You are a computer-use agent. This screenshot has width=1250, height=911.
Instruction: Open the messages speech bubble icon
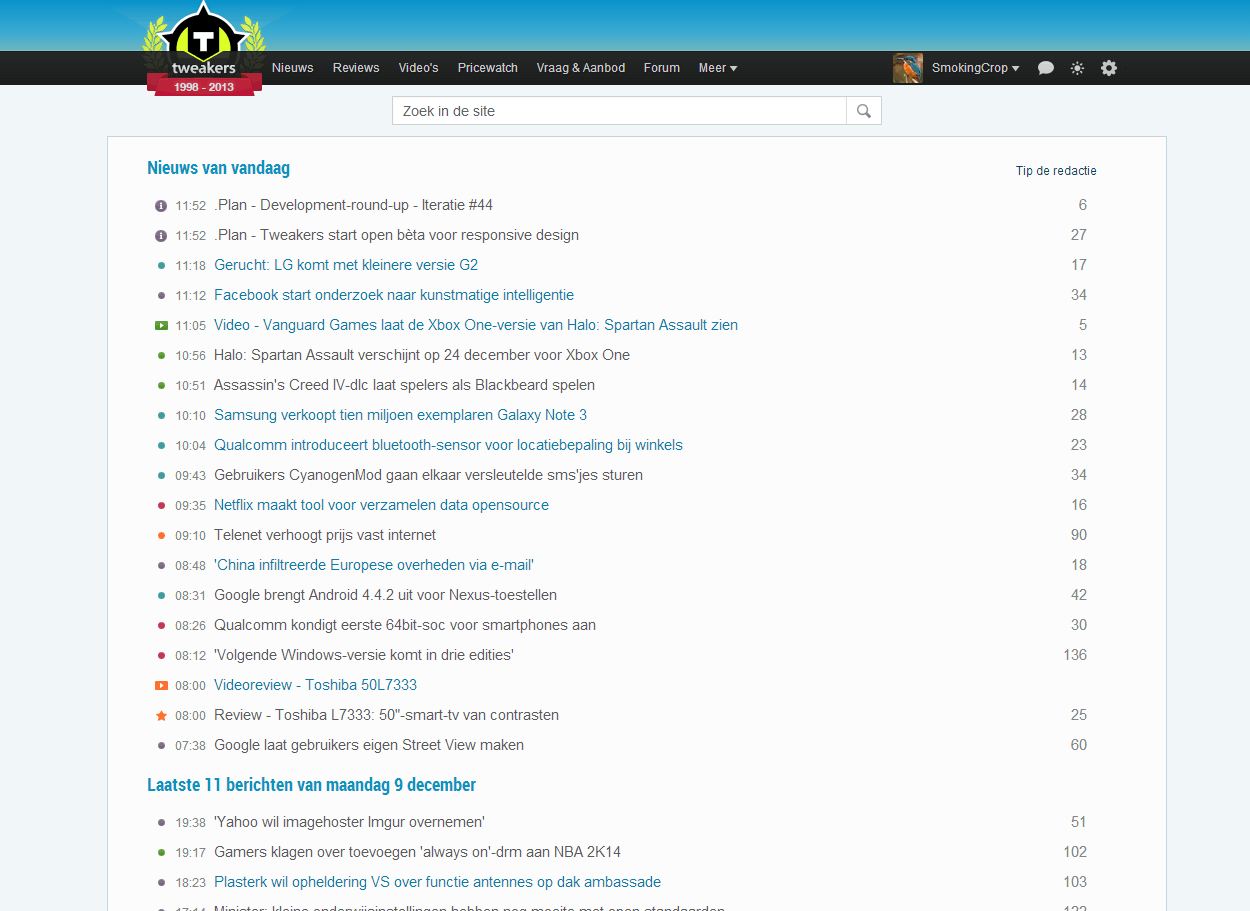[x=1046, y=68]
